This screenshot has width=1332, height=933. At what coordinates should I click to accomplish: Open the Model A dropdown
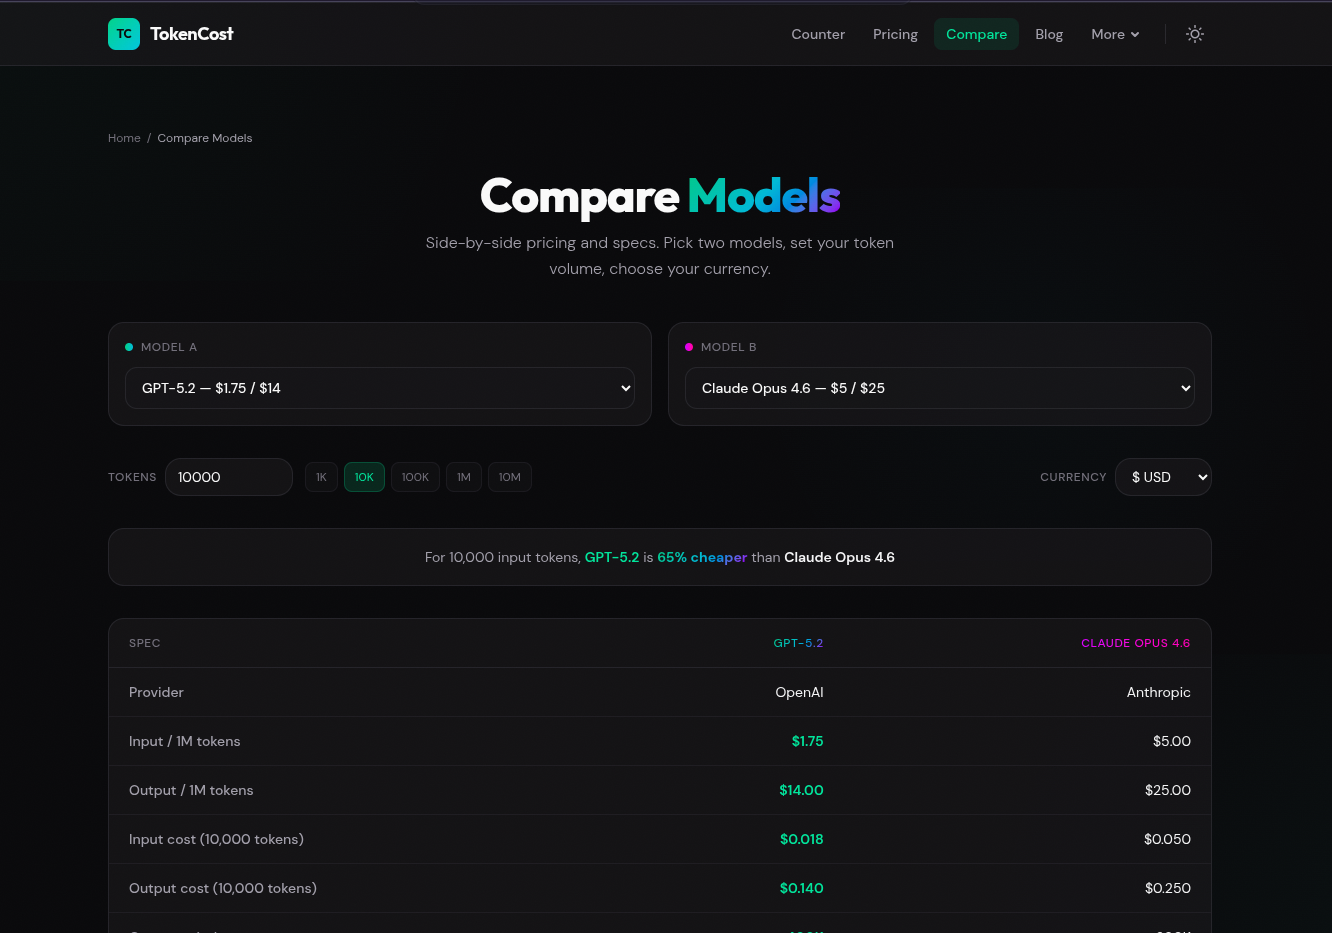380,388
